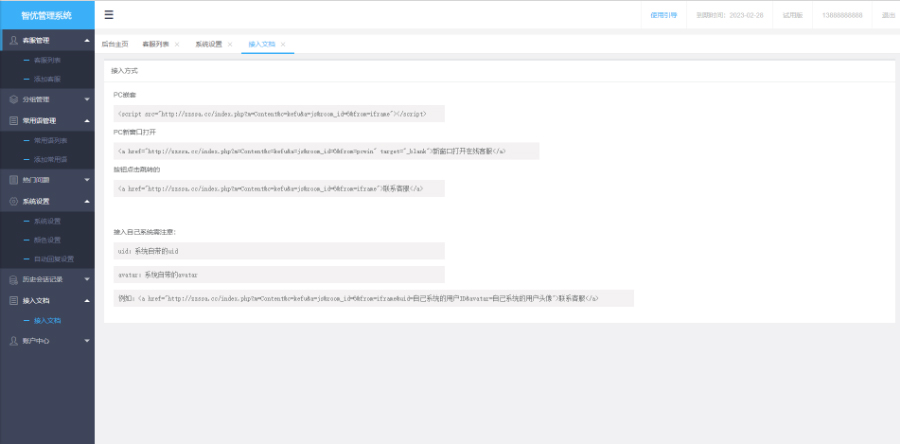Click the 接入自己系统需注意 label
This screenshot has height=444, width=900.
pos(145,232)
